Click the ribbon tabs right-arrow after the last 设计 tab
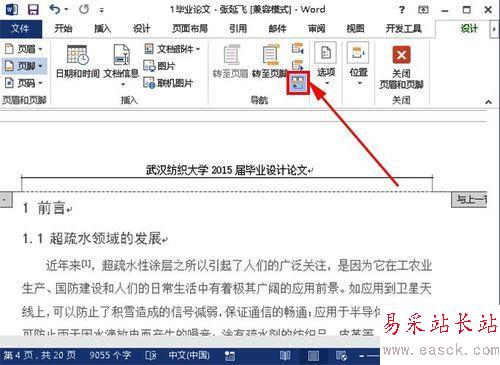 (494, 29)
